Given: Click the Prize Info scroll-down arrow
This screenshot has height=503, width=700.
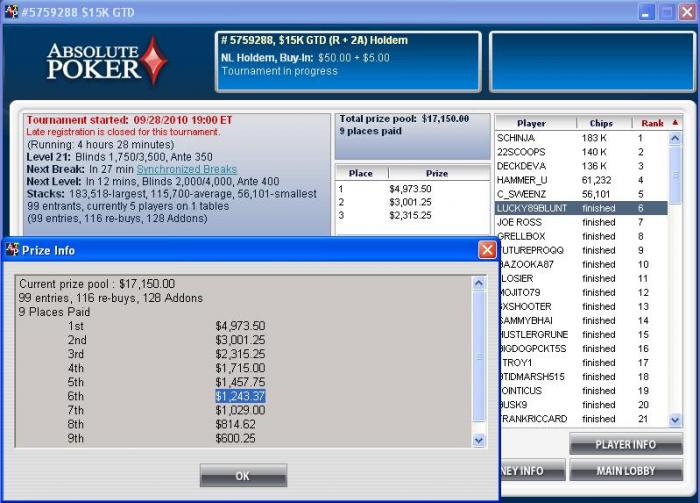Looking at the screenshot, I should 479,441.
